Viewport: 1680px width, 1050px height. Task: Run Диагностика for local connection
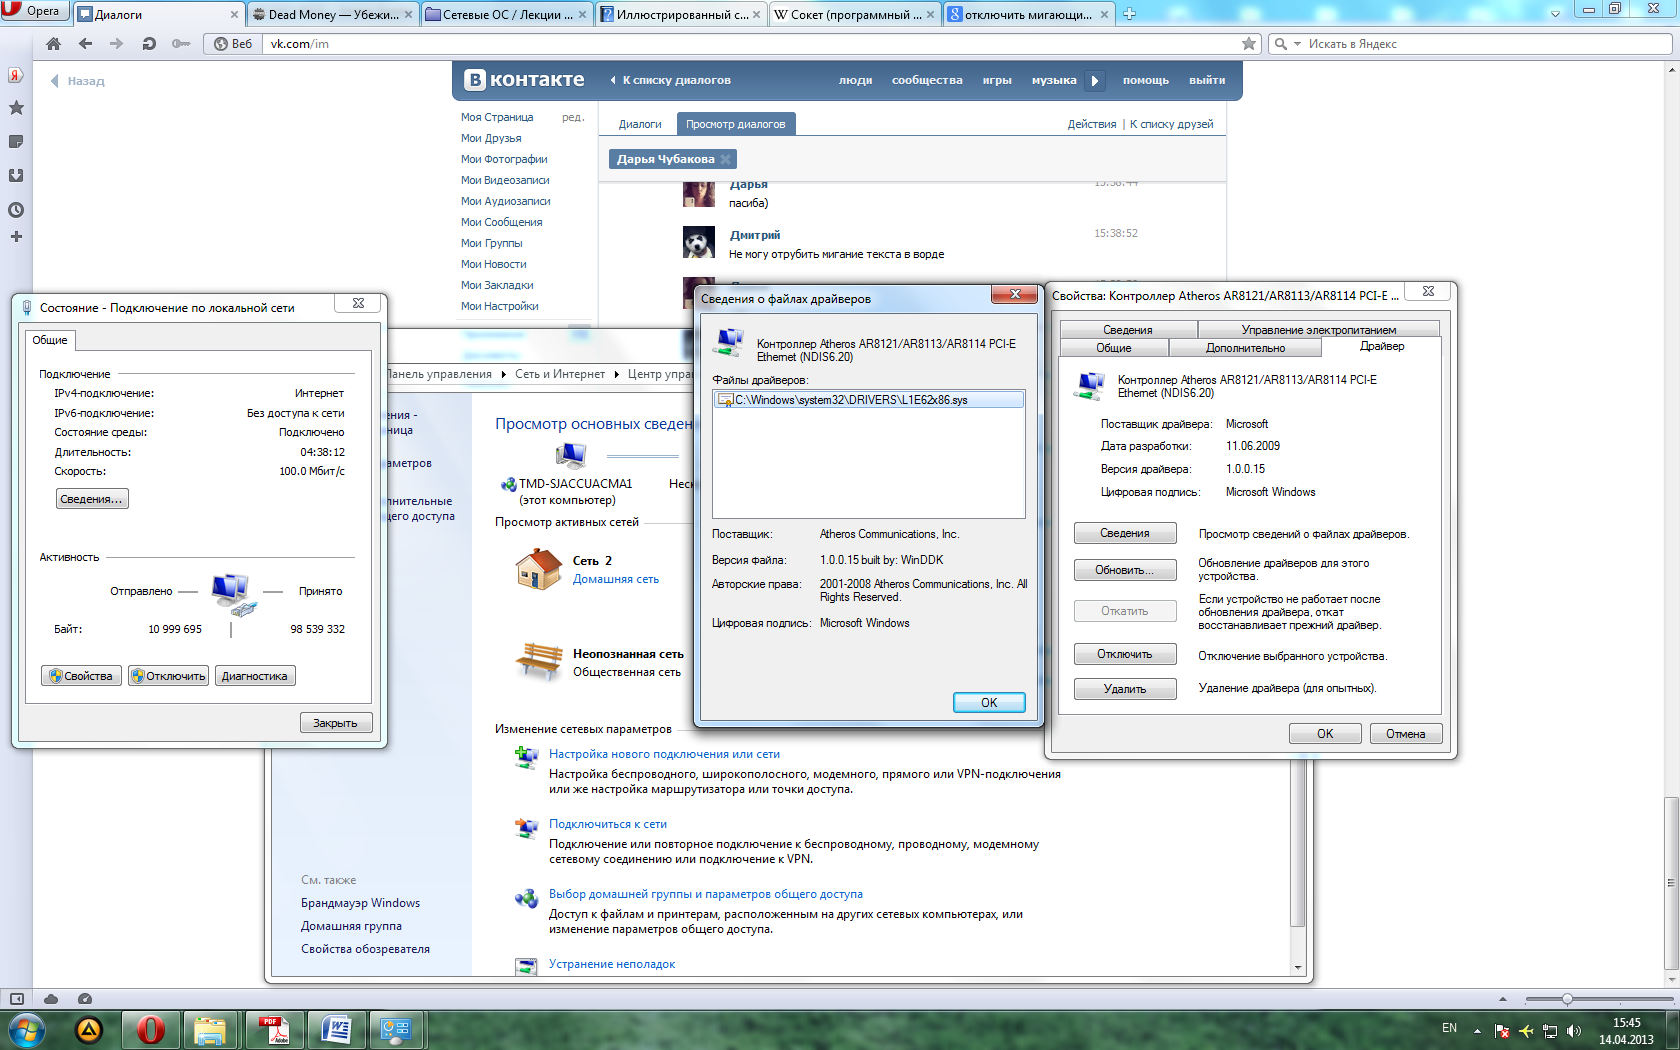click(x=255, y=676)
